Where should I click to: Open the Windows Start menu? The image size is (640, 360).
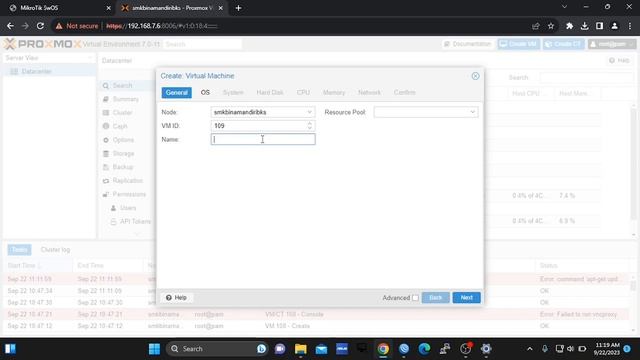click(154, 349)
